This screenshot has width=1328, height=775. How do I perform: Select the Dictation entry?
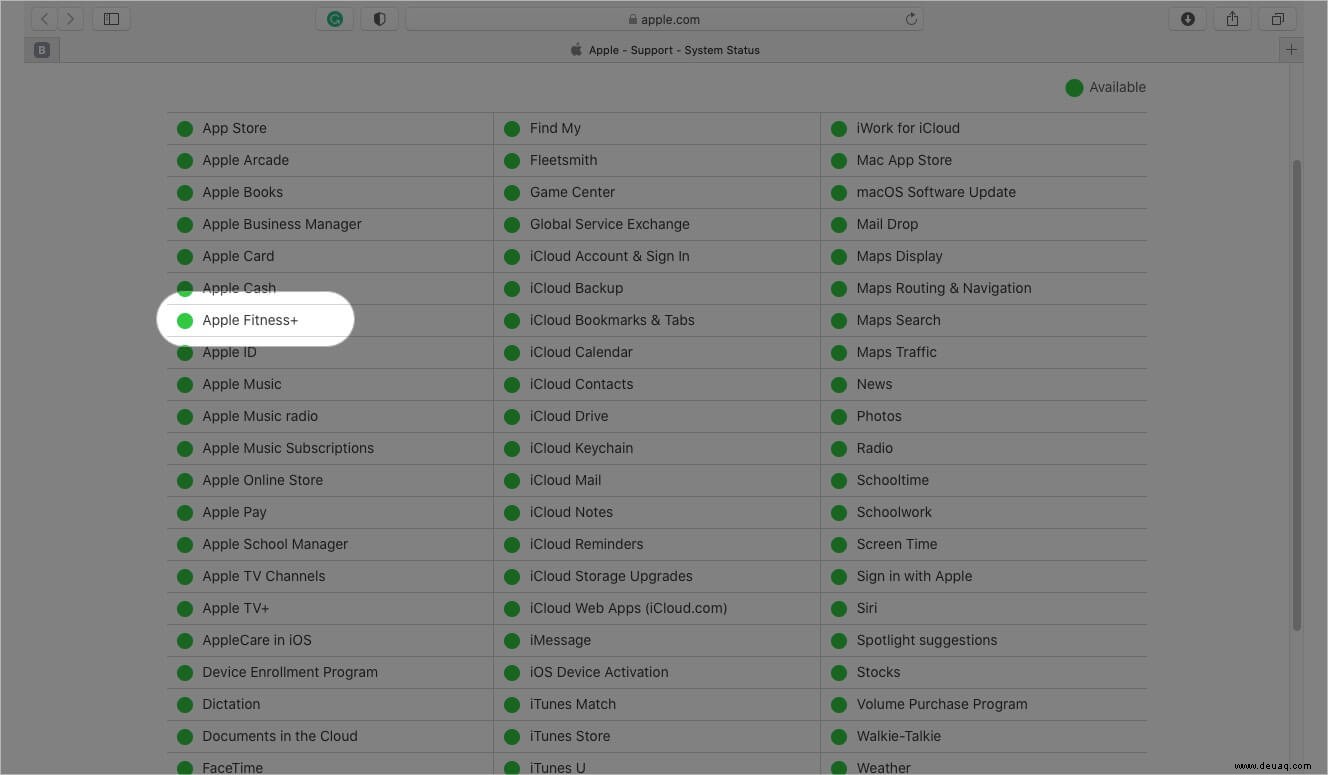[231, 704]
